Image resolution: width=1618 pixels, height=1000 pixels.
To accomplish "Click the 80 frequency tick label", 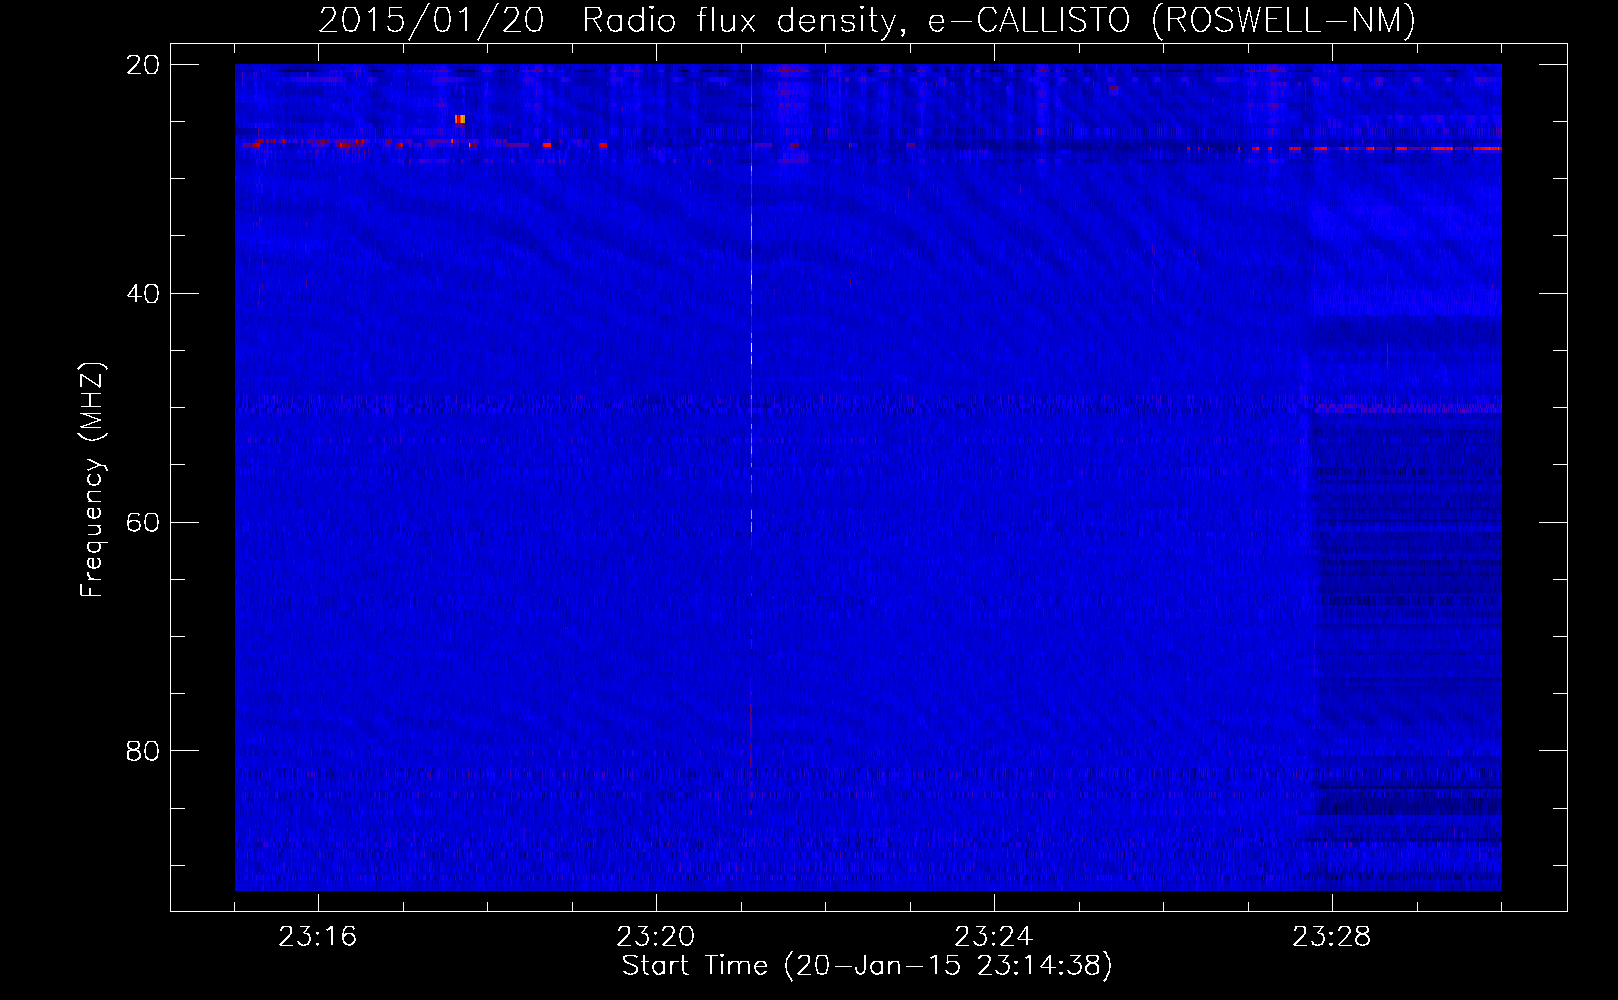I will coord(143,751).
